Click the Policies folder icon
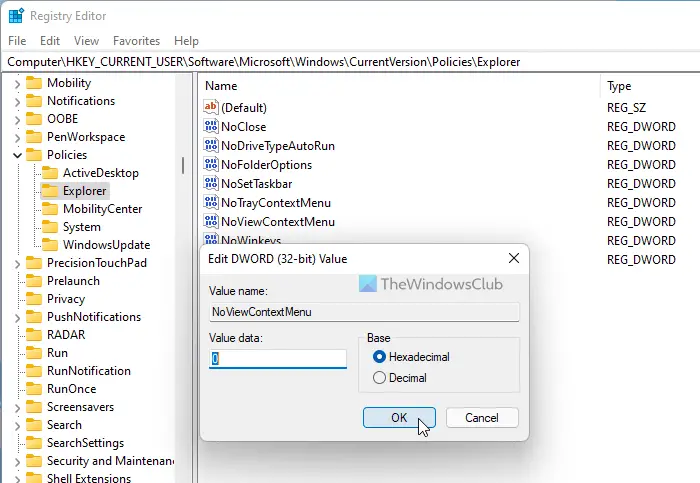Screen dimensions: 700x483 tap(34, 155)
